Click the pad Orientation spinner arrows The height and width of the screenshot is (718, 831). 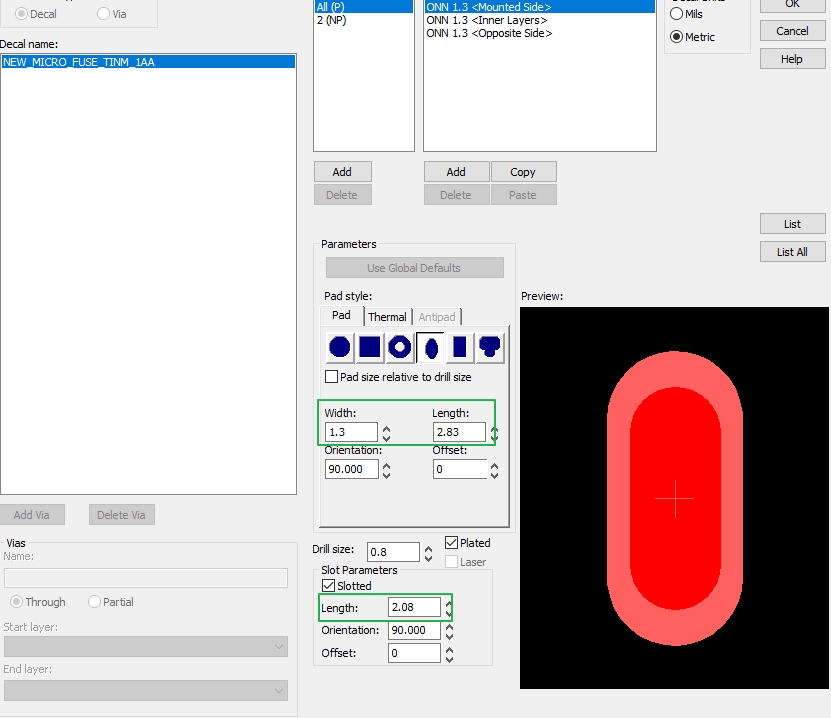[386, 469]
